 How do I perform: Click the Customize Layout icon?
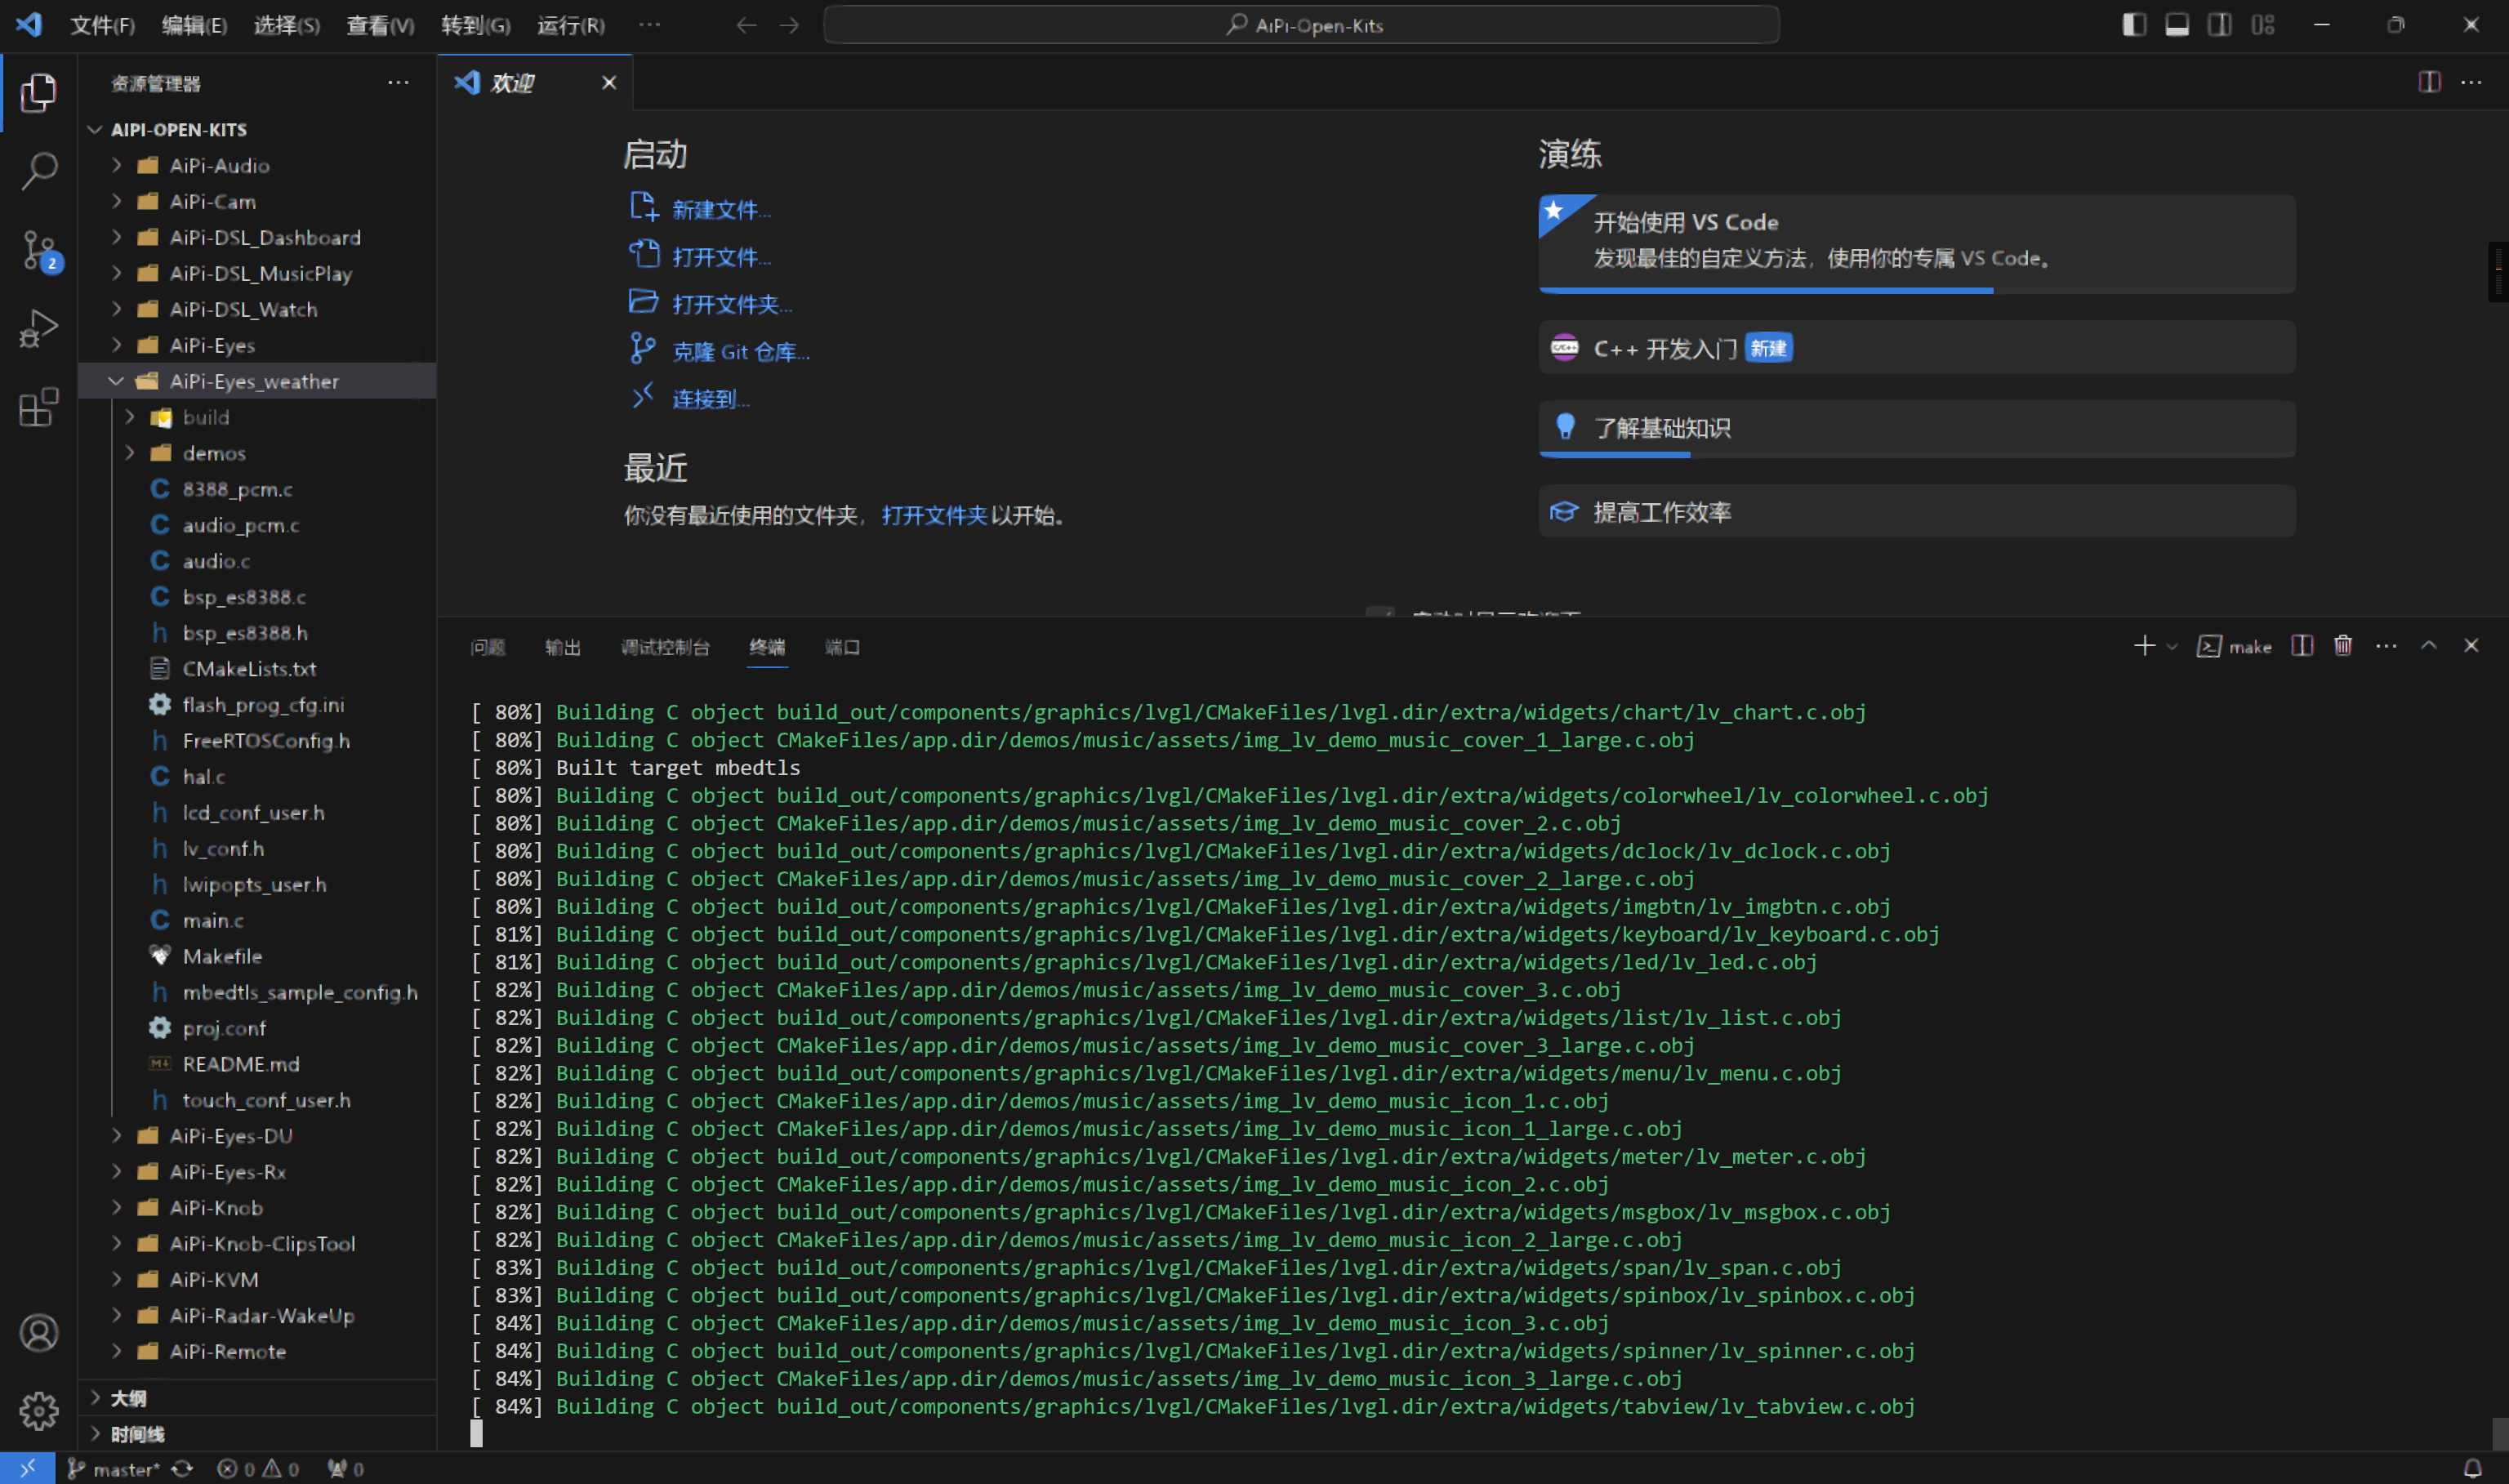pos(2262,25)
